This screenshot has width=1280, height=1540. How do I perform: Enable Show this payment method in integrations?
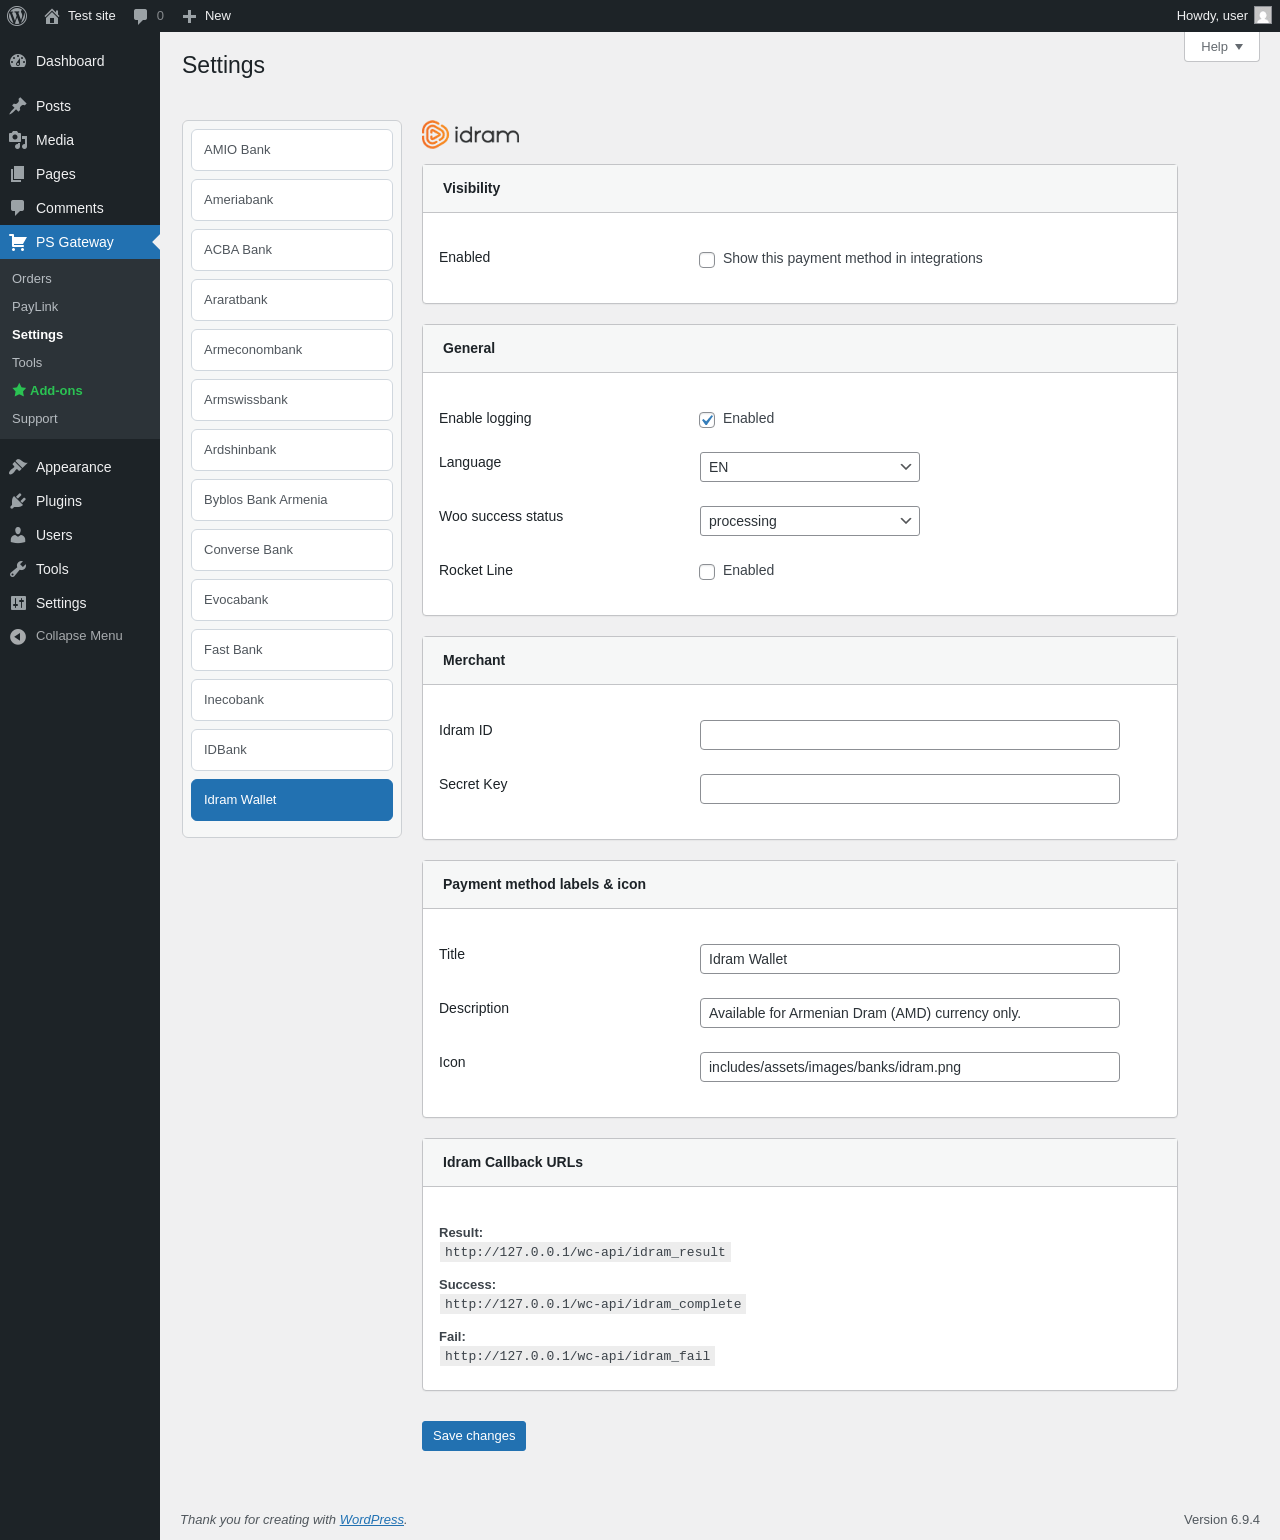707,260
